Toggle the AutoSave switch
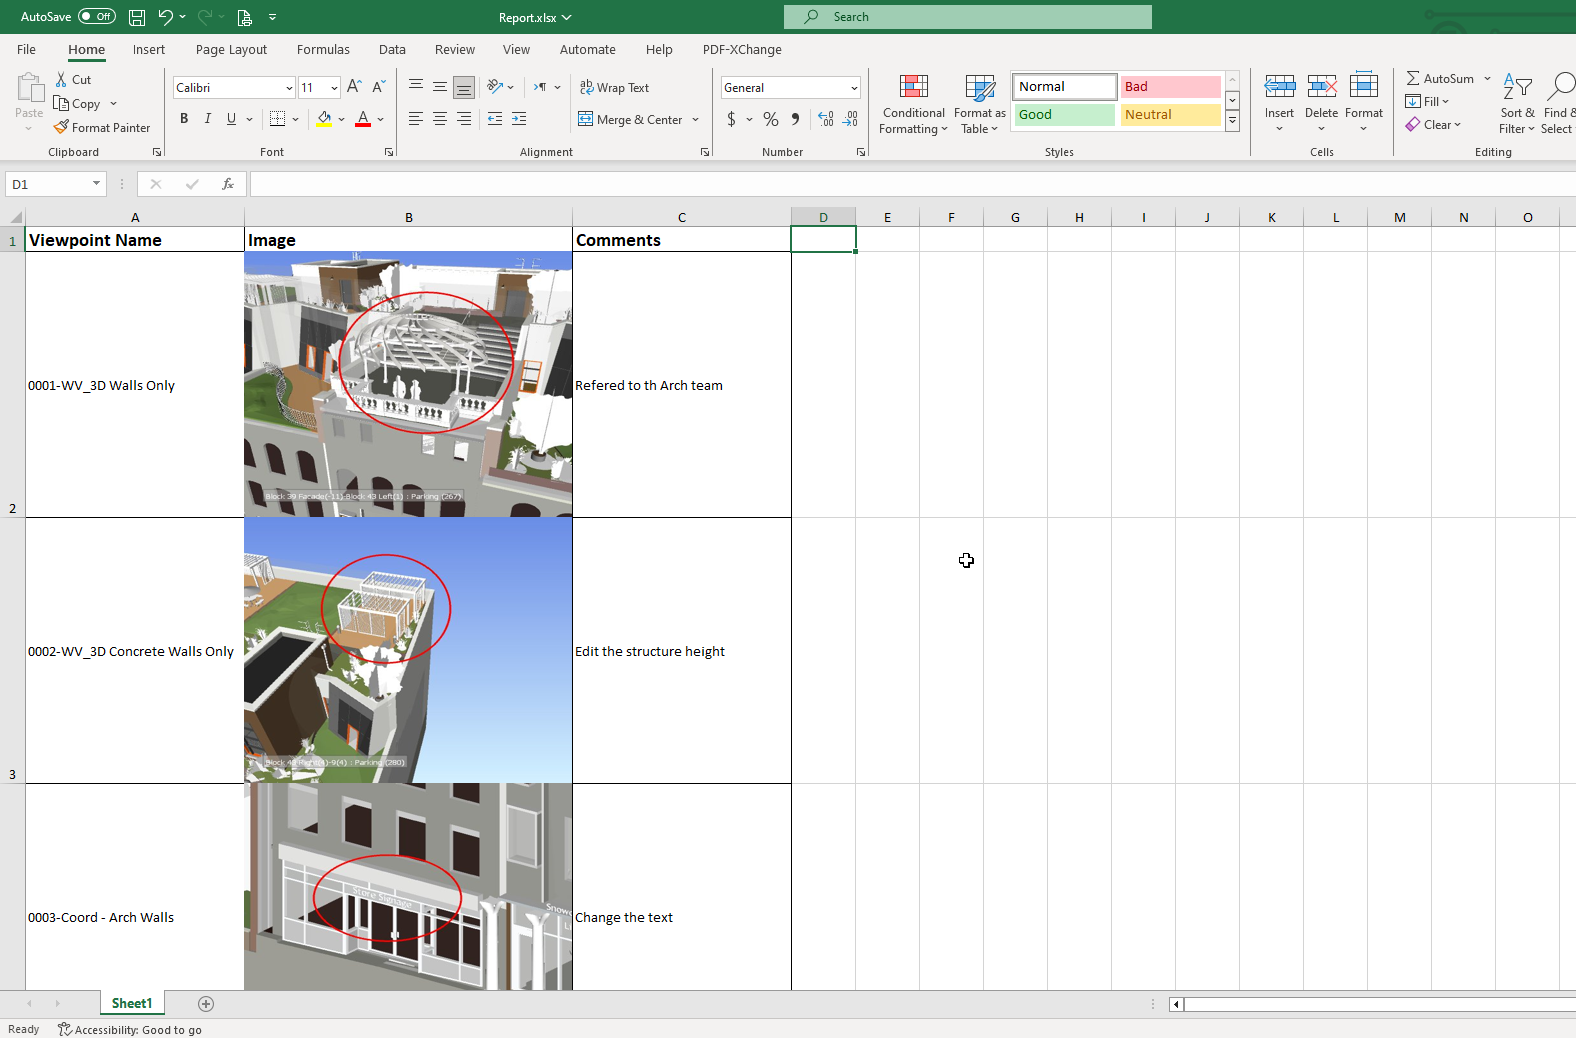The image size is (1576, 1038). [x=97, y=17]
